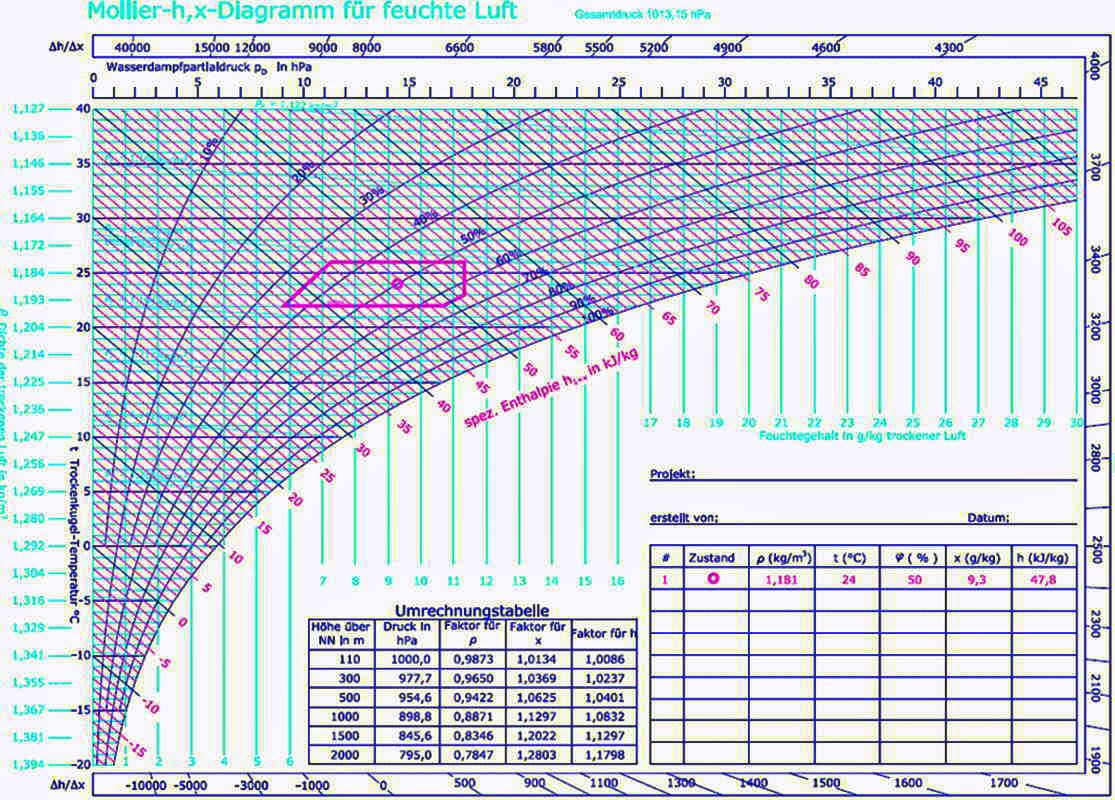The width and height of the screenshot is (1115, 800).
Task: Click the 100% saturation curve label
Action: coord(599,314)
